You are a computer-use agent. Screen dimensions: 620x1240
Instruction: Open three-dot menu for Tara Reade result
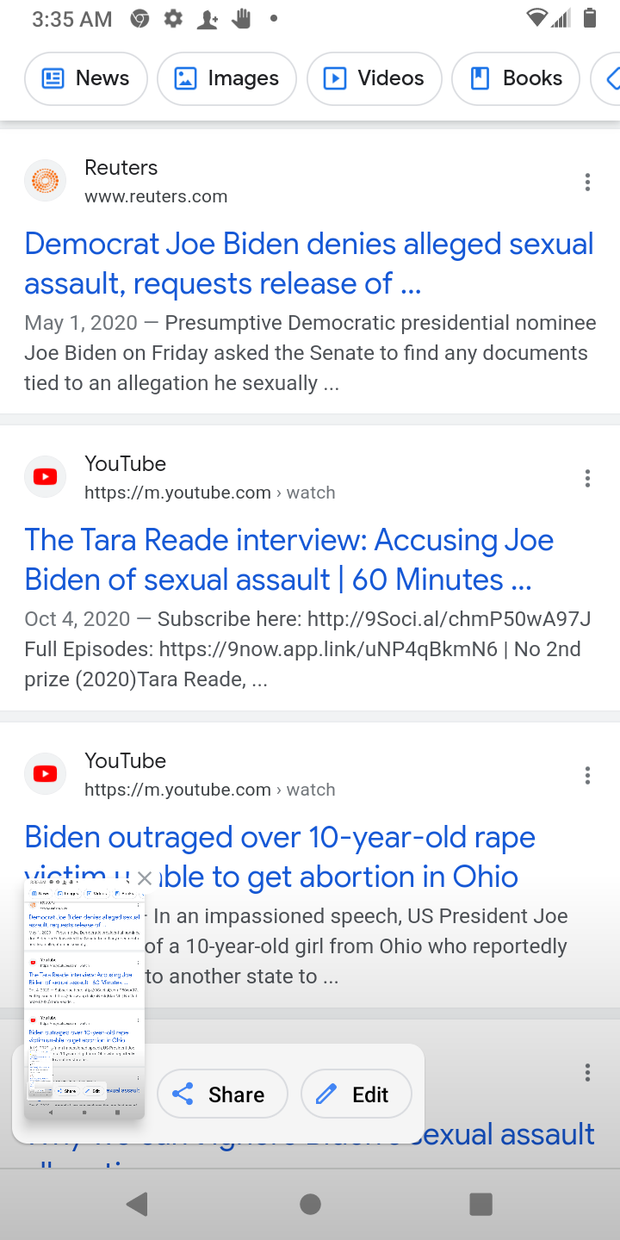(x=587, y=478)
